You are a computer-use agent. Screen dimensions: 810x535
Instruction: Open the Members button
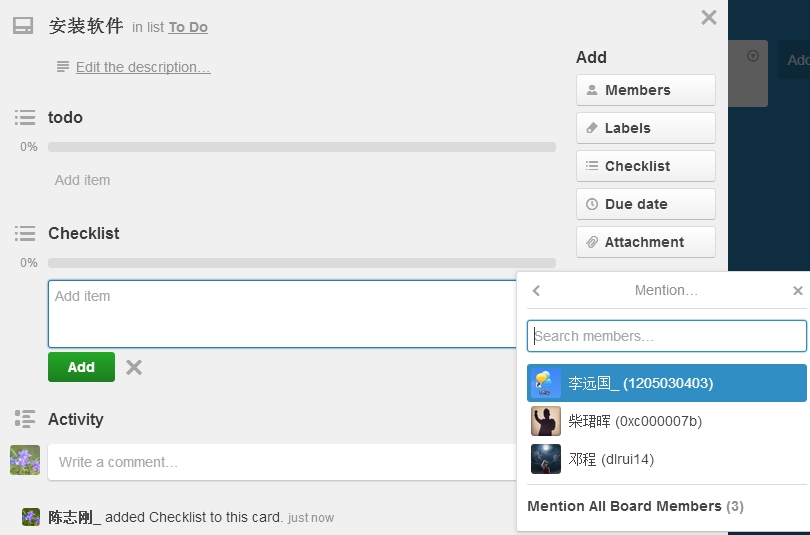[645, 90]
